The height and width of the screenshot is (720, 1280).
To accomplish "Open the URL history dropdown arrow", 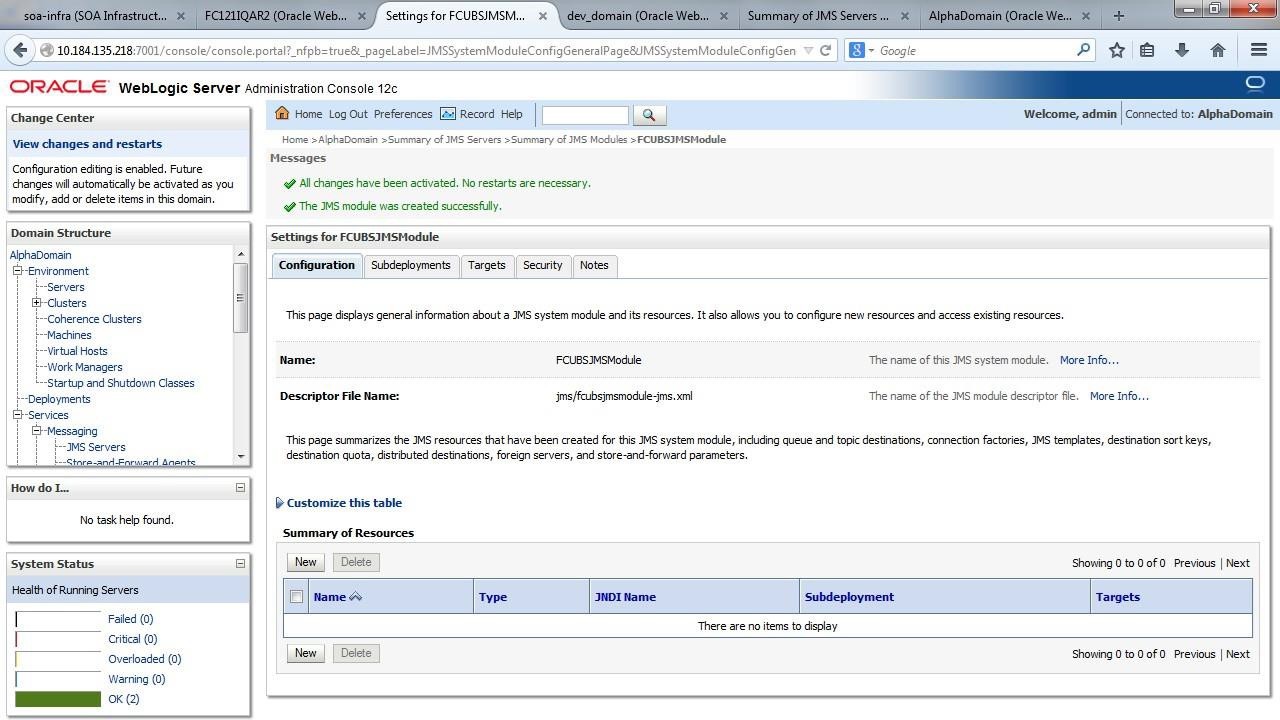I will (808, 50).
